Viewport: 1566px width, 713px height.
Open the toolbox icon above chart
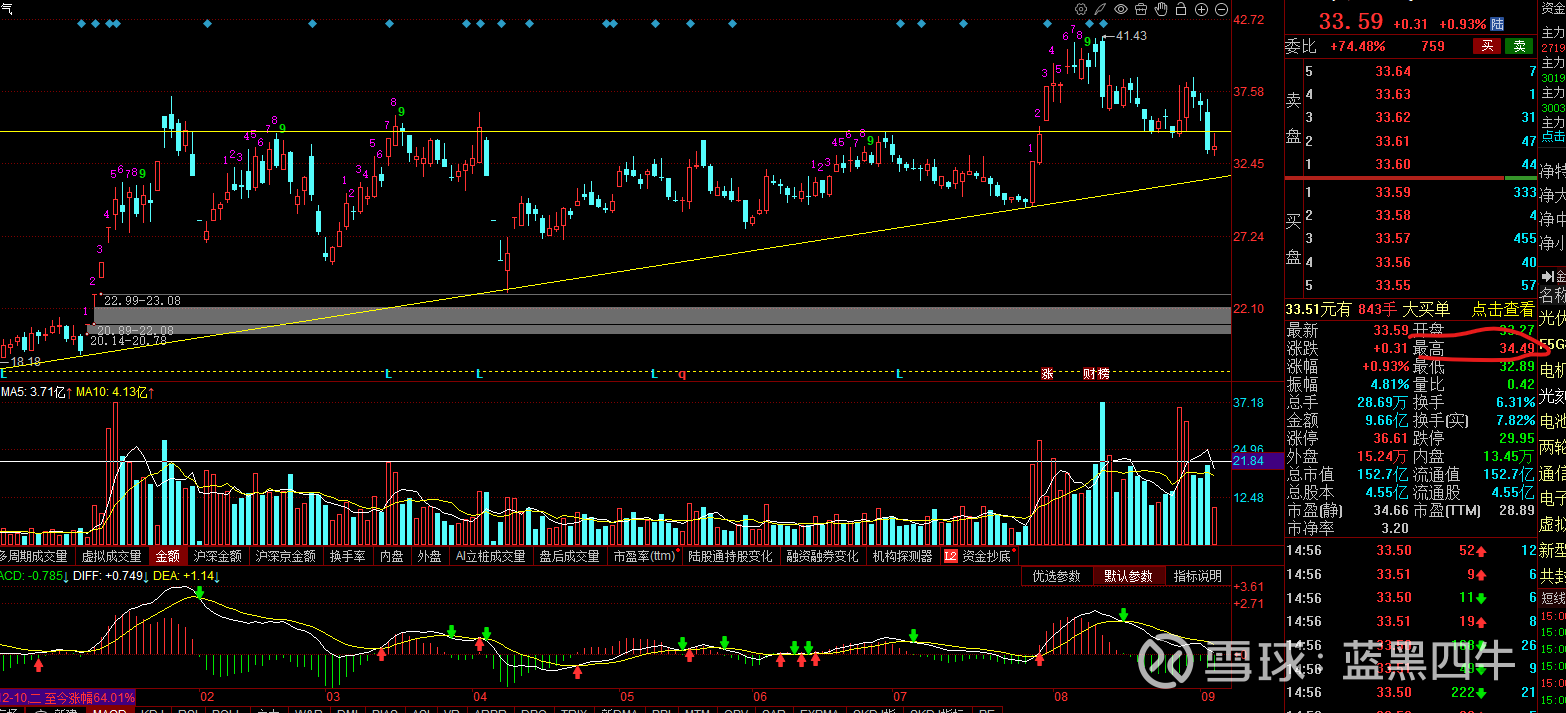pyautogui.click(x=1141, y=9)
